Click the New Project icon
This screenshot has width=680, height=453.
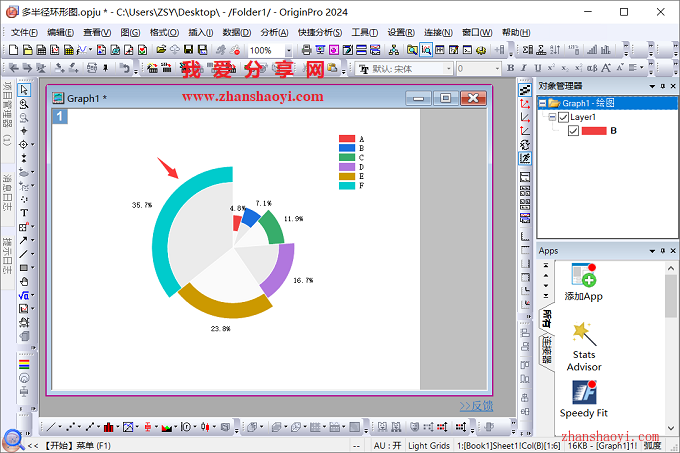point(13,50)
